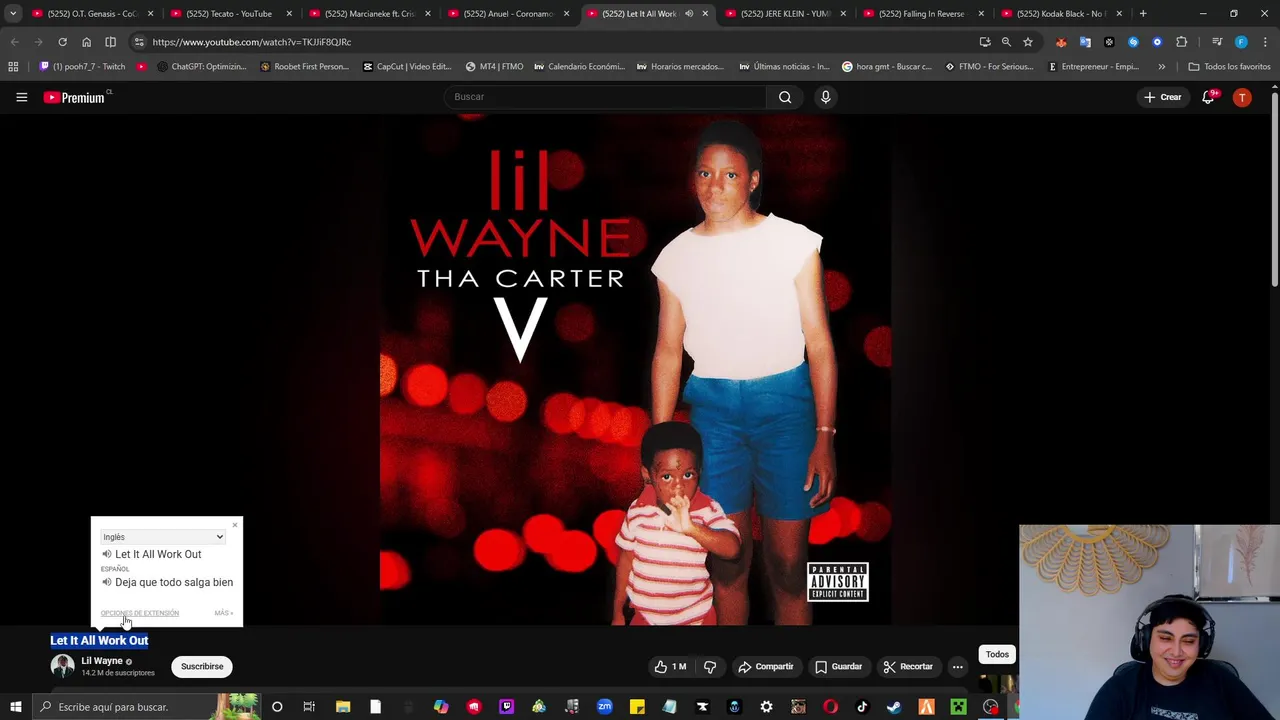Viewport: 1280px width, 720px height.
Task: Open the pooh7_7 - Twitch bookmark
Action: [81, 67]
